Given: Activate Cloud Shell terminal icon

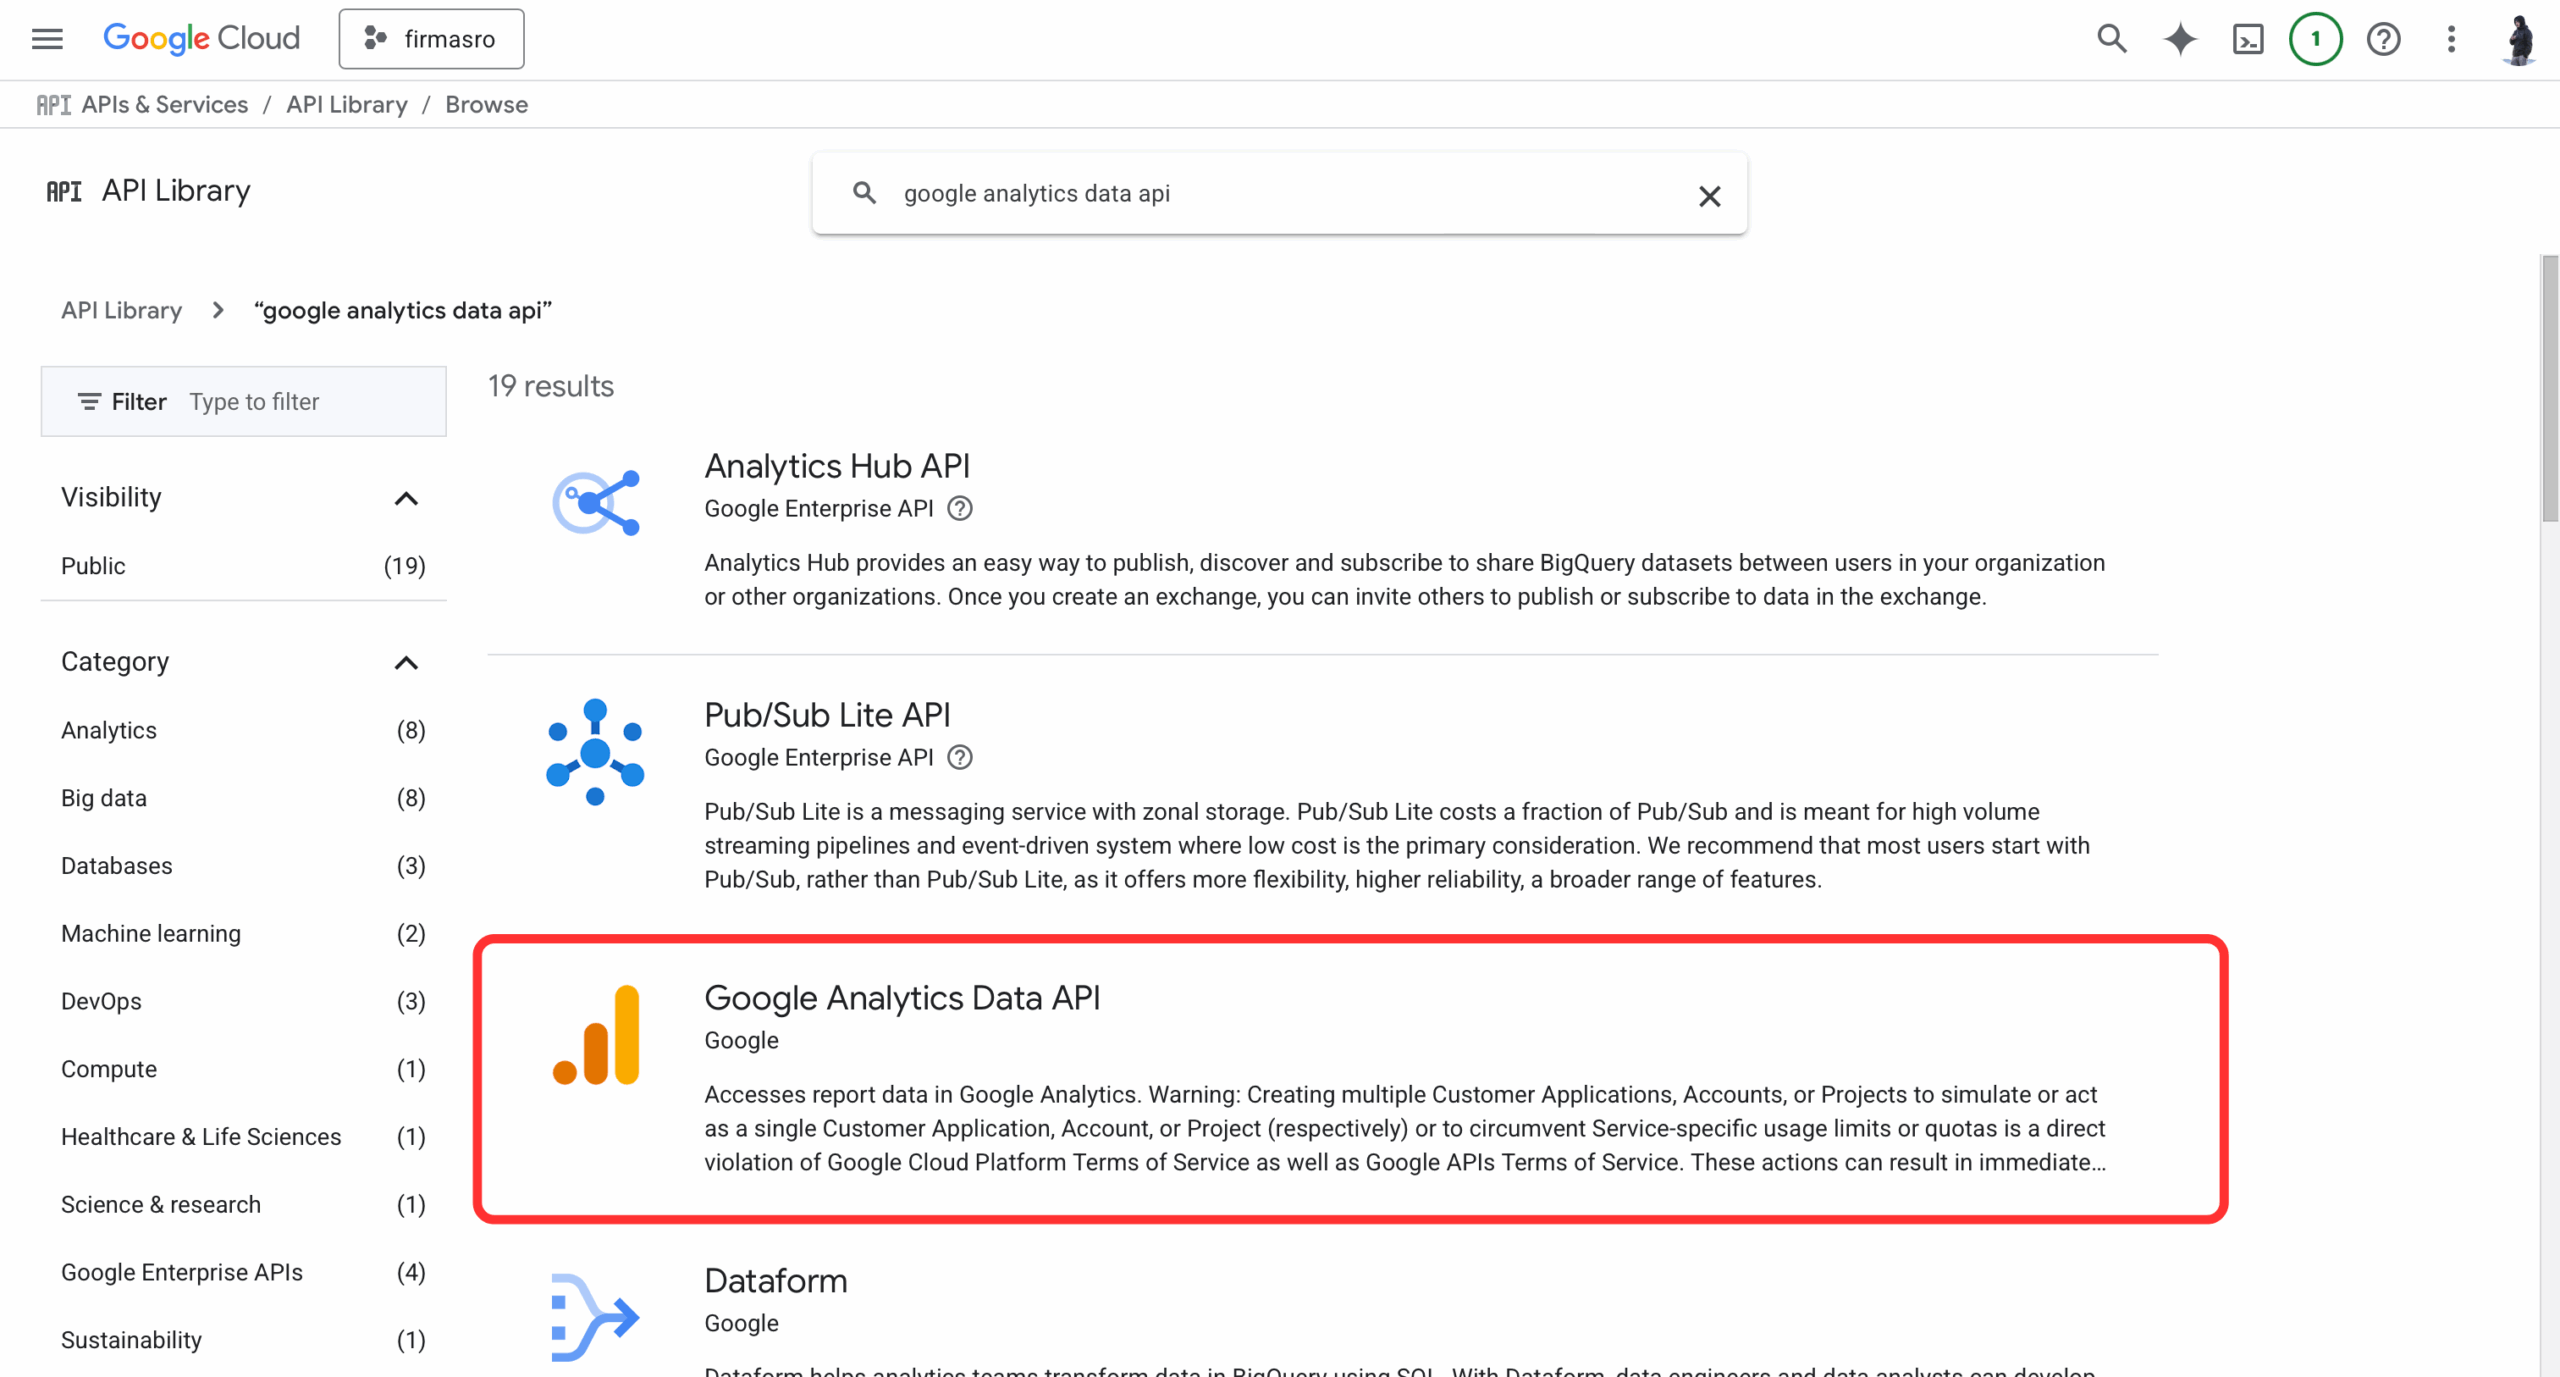Looking at the screenshot, I should click(x=2248, y=39).
